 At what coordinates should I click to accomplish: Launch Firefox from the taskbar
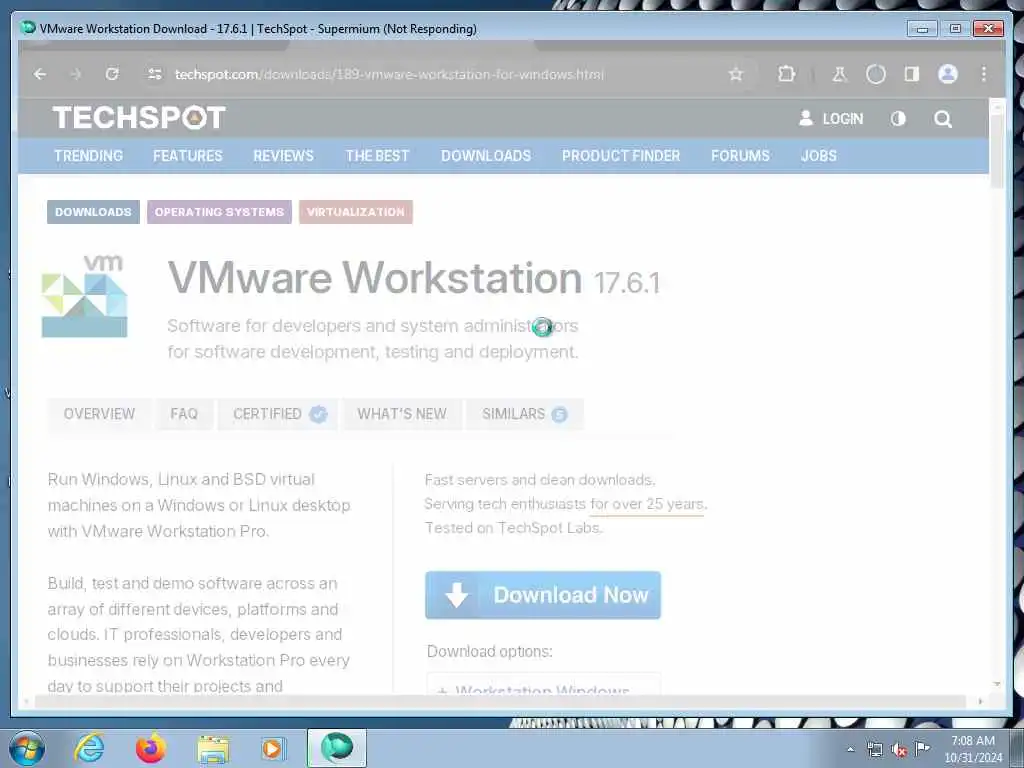point(150,748)
